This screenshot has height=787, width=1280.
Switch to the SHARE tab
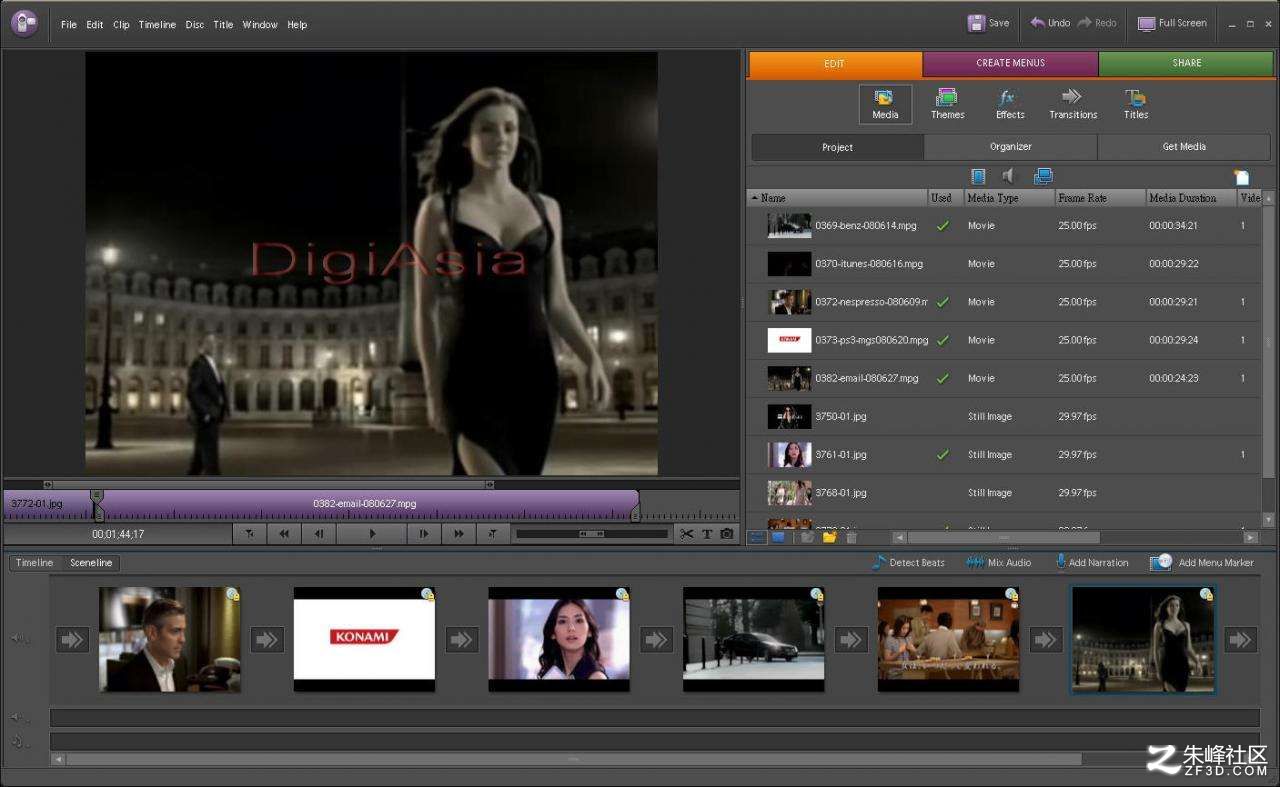[x=1186, y=63]
